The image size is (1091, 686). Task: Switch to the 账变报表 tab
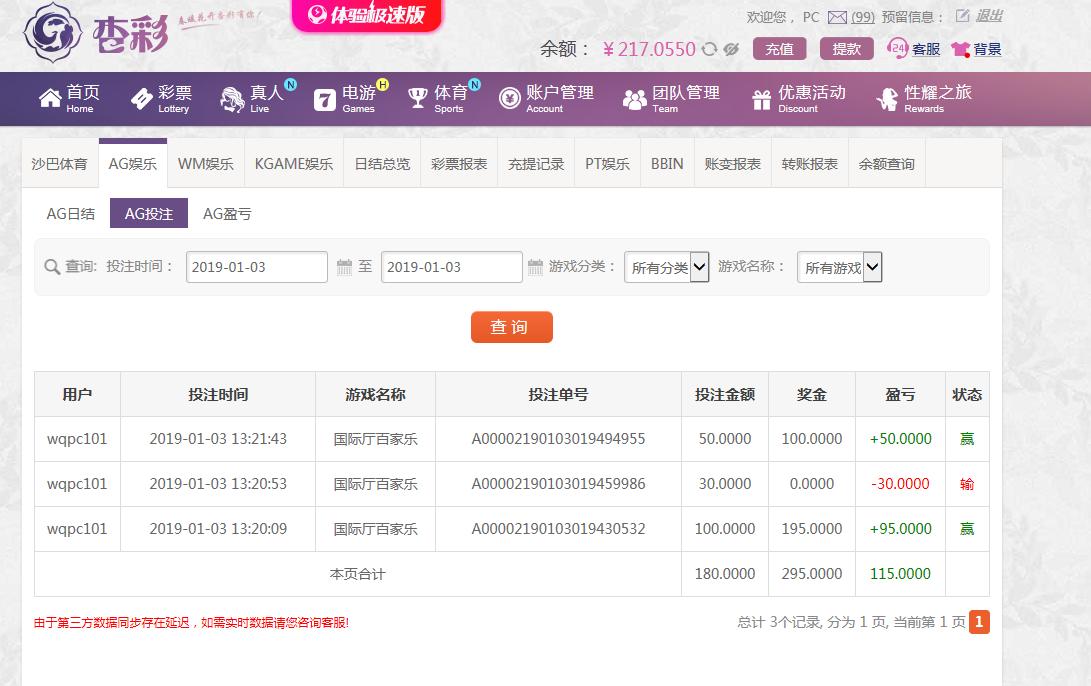coord(733,164)
